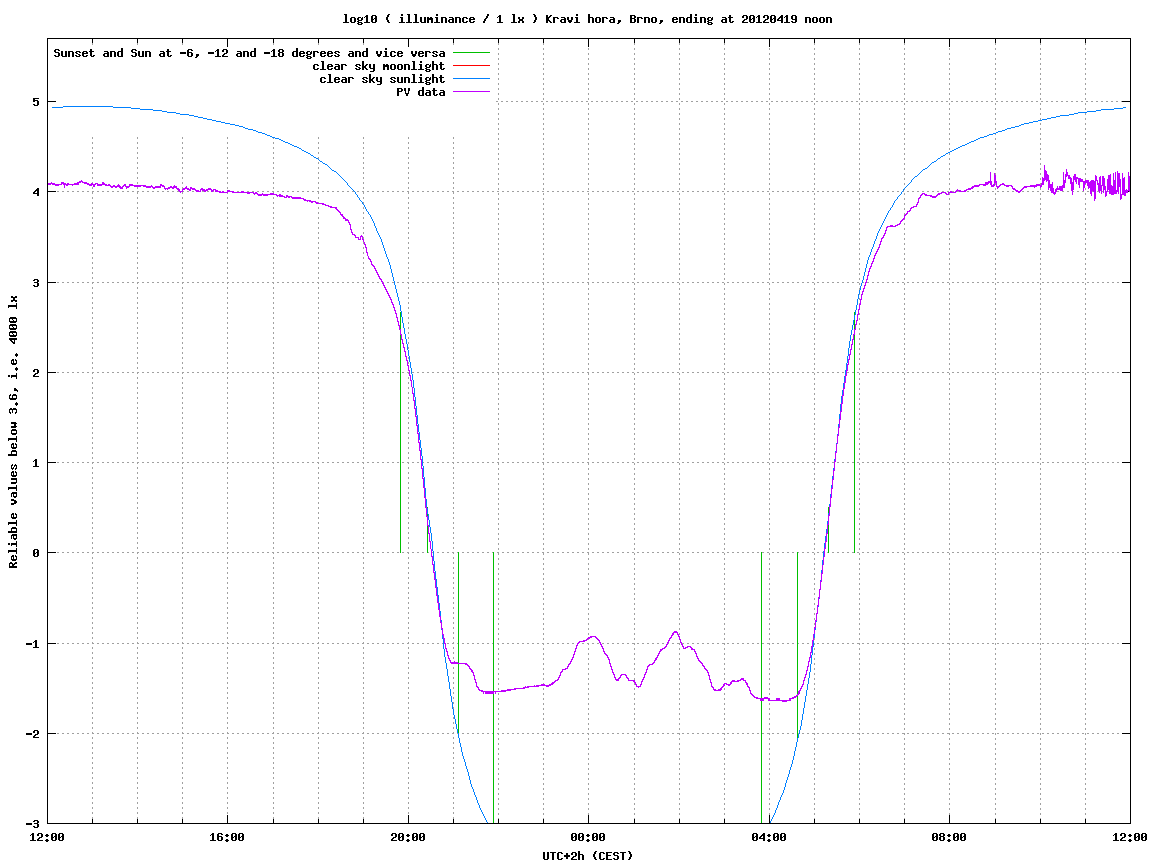Image resolution: width=1151 pixels, height=863 pixels.
Task: Click x-axis tick label 20:00
Action: tap(408, 837)
